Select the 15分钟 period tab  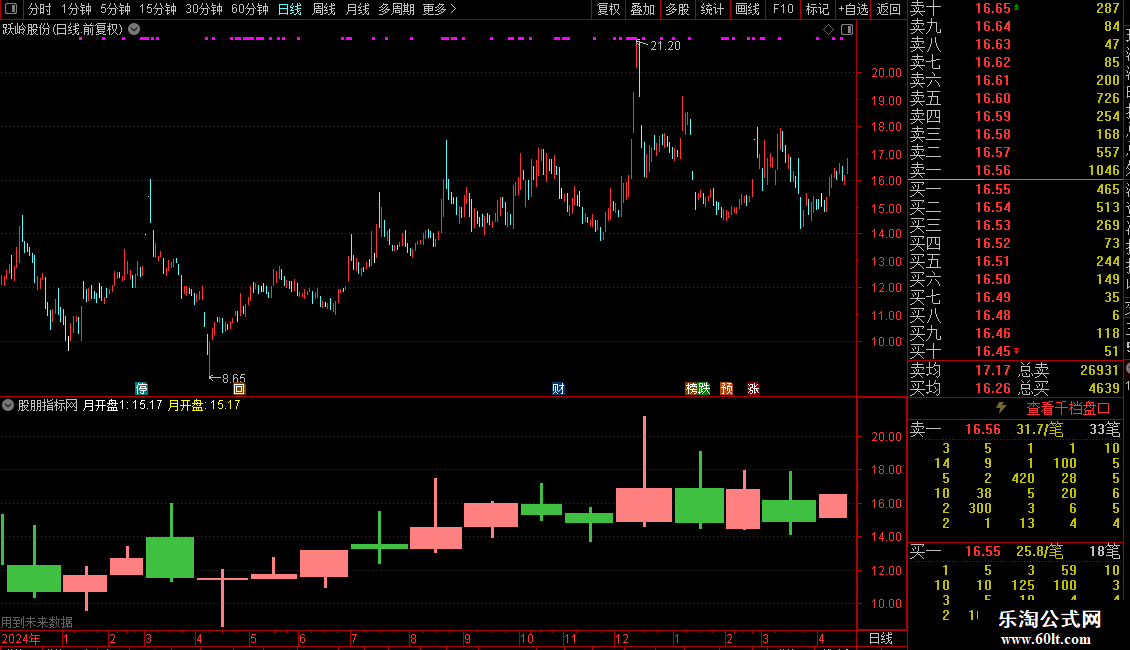click(x=158, y=9)
